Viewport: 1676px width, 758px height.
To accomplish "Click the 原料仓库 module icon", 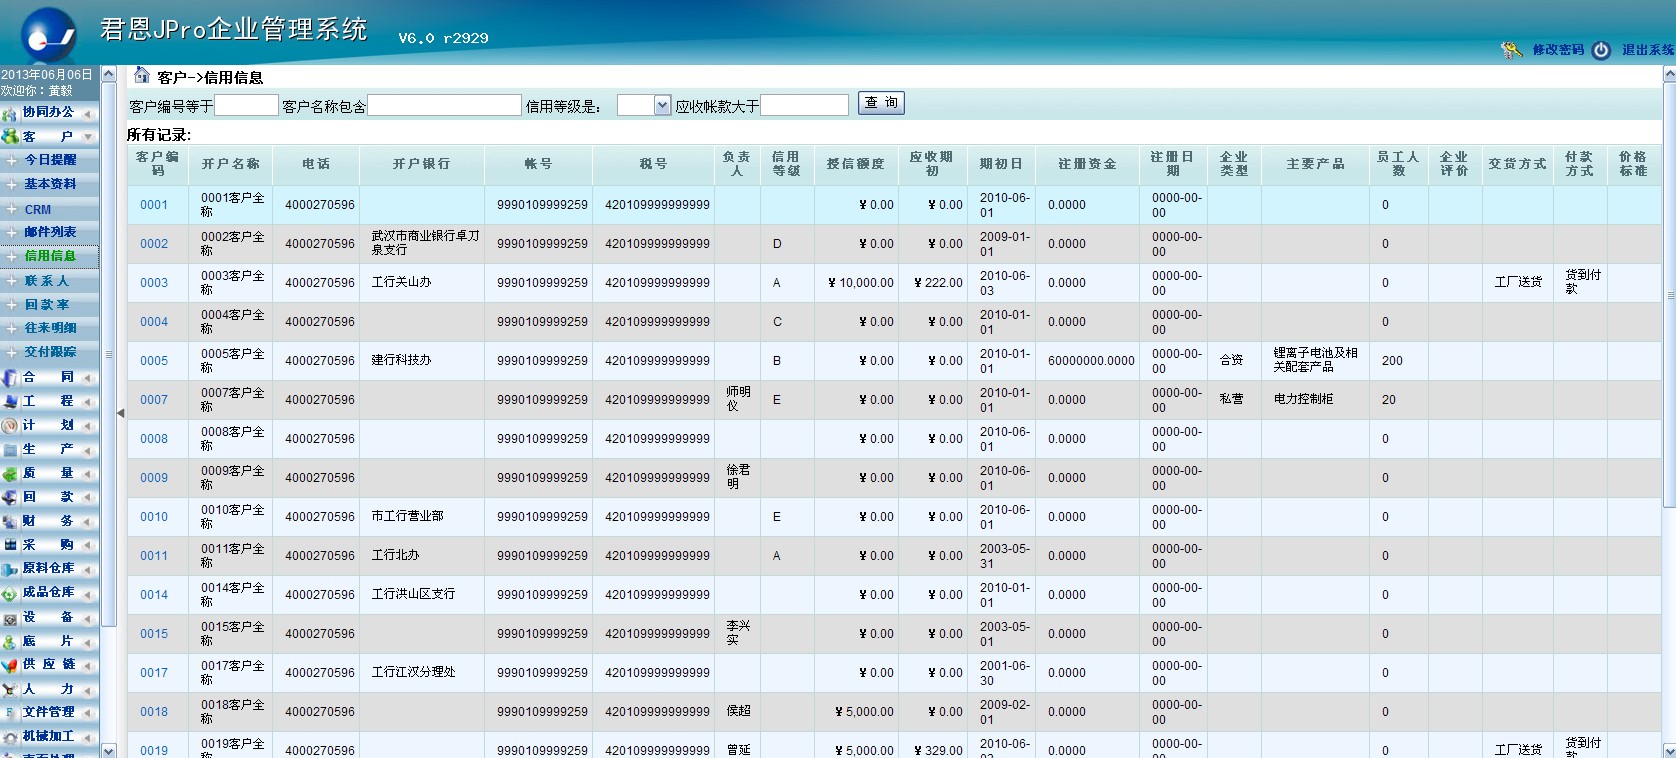I will click(x=9, y=569).
